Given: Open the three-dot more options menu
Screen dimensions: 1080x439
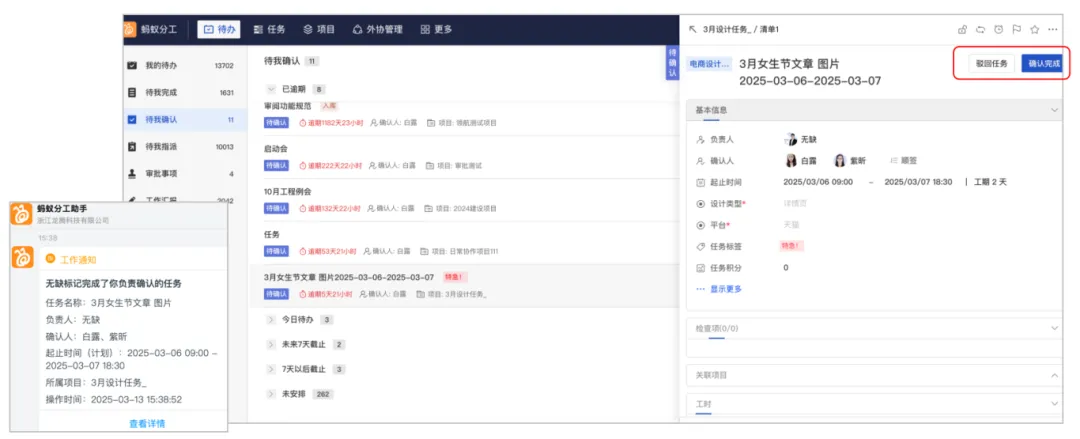Looking at the screenshot, I should (1052, 30).
